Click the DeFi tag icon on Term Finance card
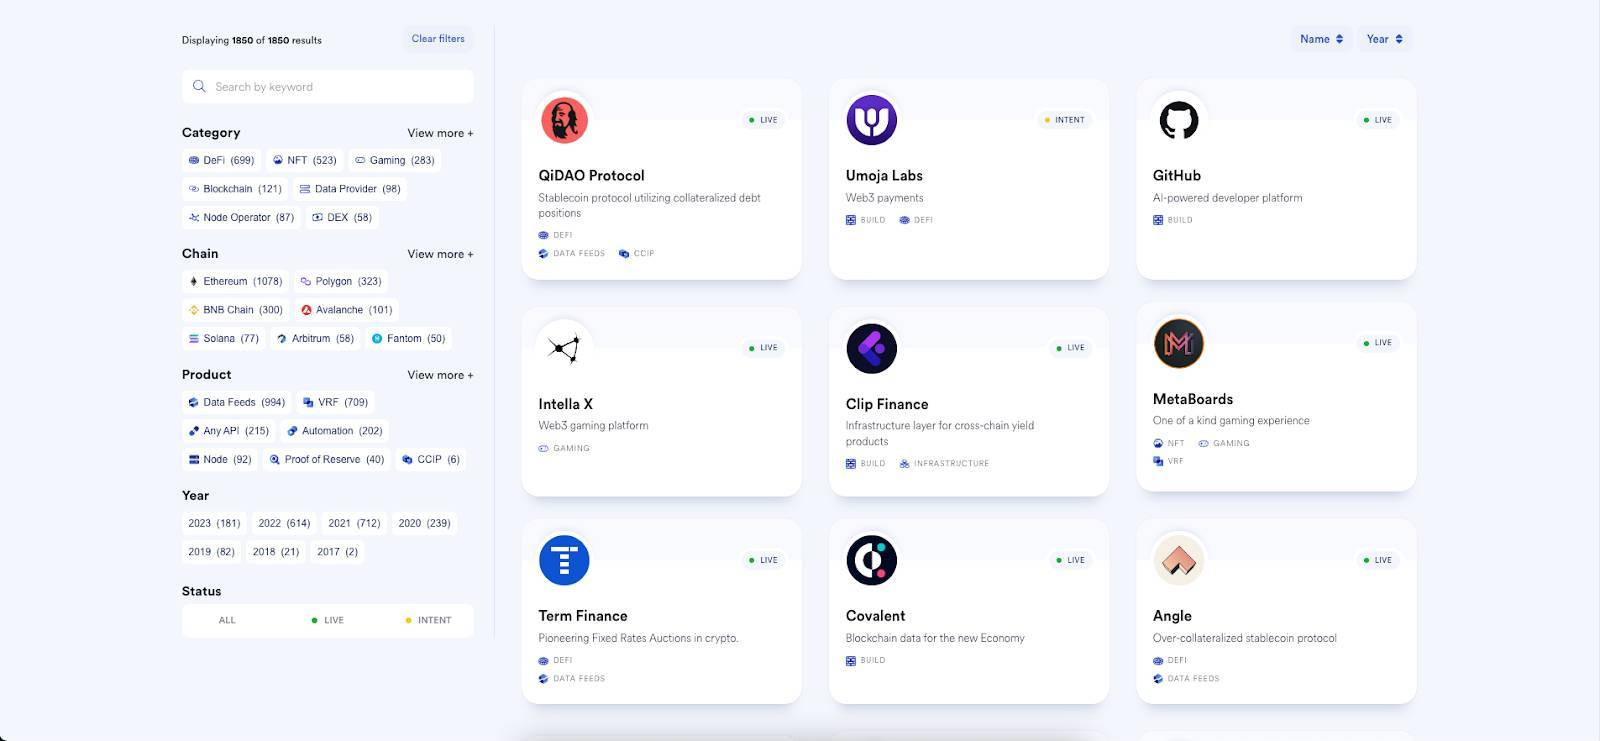Image resolution: width=1600 pixels, height=741 pixels. pos(543,660)
